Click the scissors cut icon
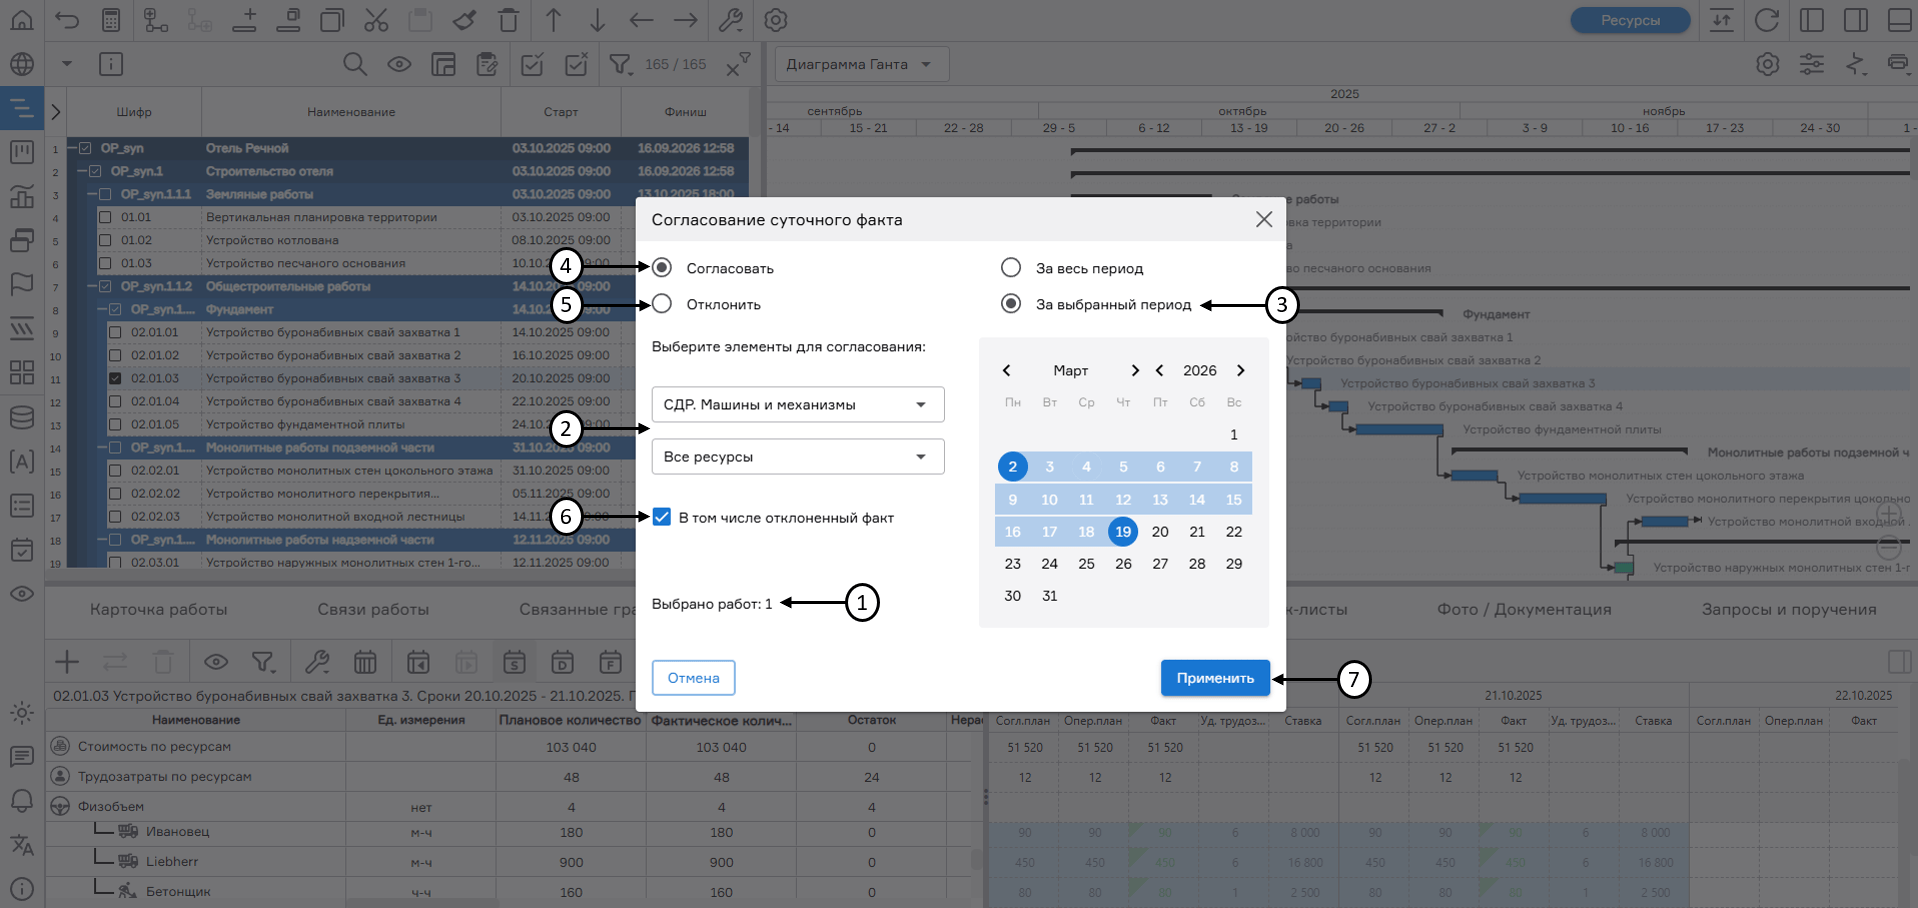Viewport: 1918px width, 908px height. (376, 20)
